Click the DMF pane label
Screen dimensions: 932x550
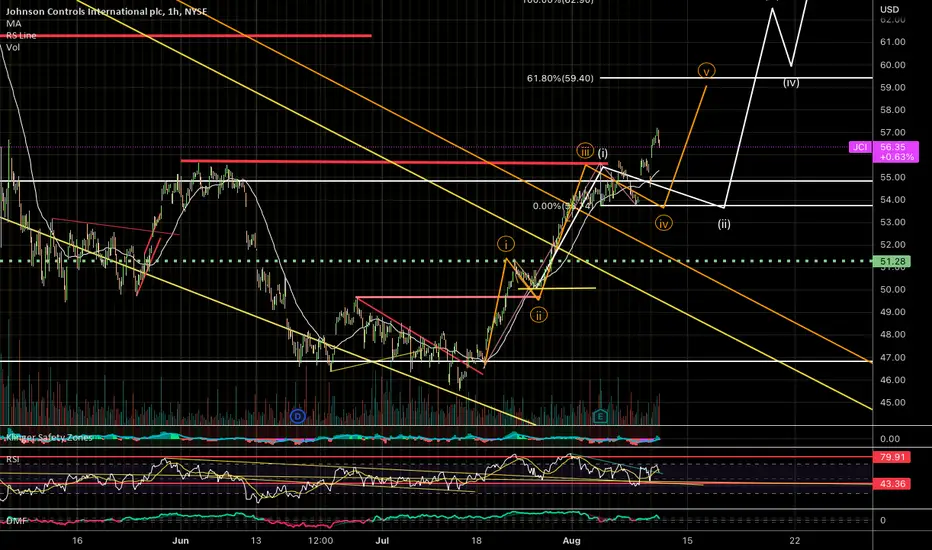pos(17,521)
